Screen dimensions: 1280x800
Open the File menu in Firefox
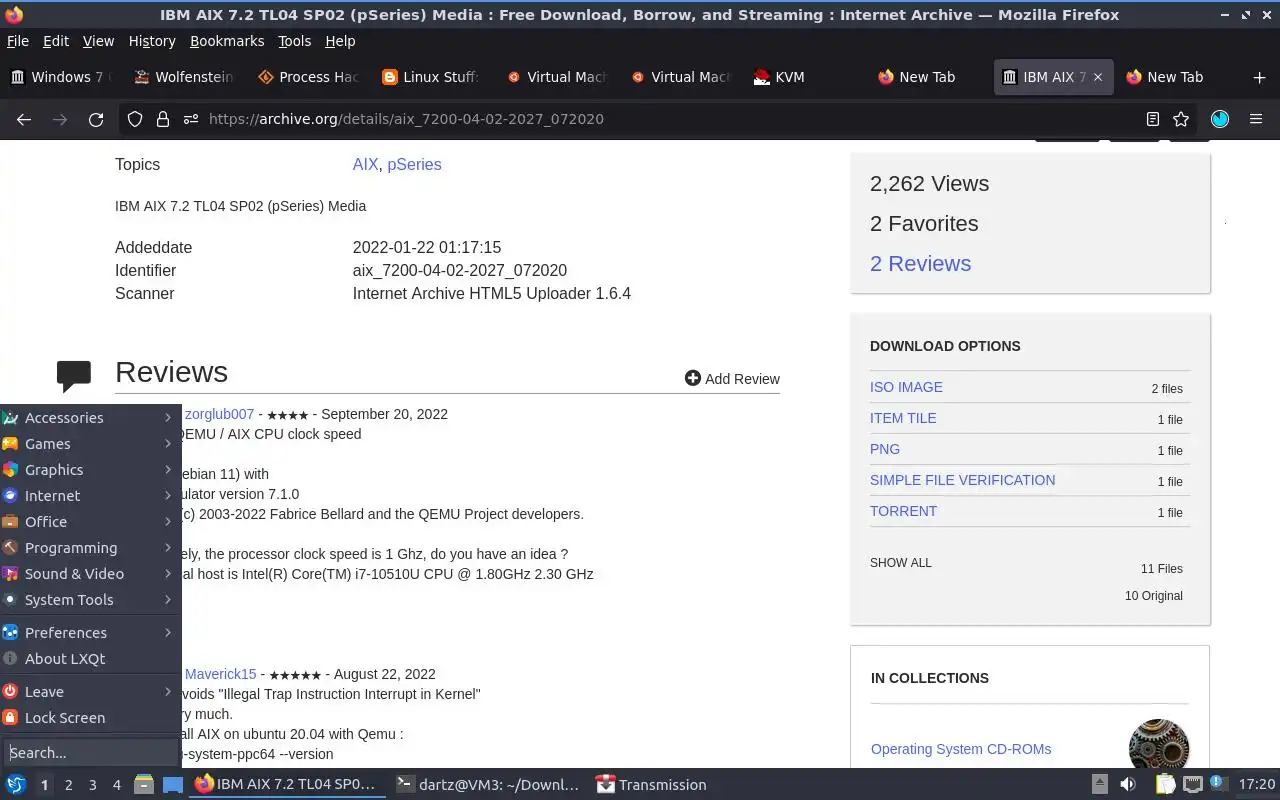[x=18, y=41]
